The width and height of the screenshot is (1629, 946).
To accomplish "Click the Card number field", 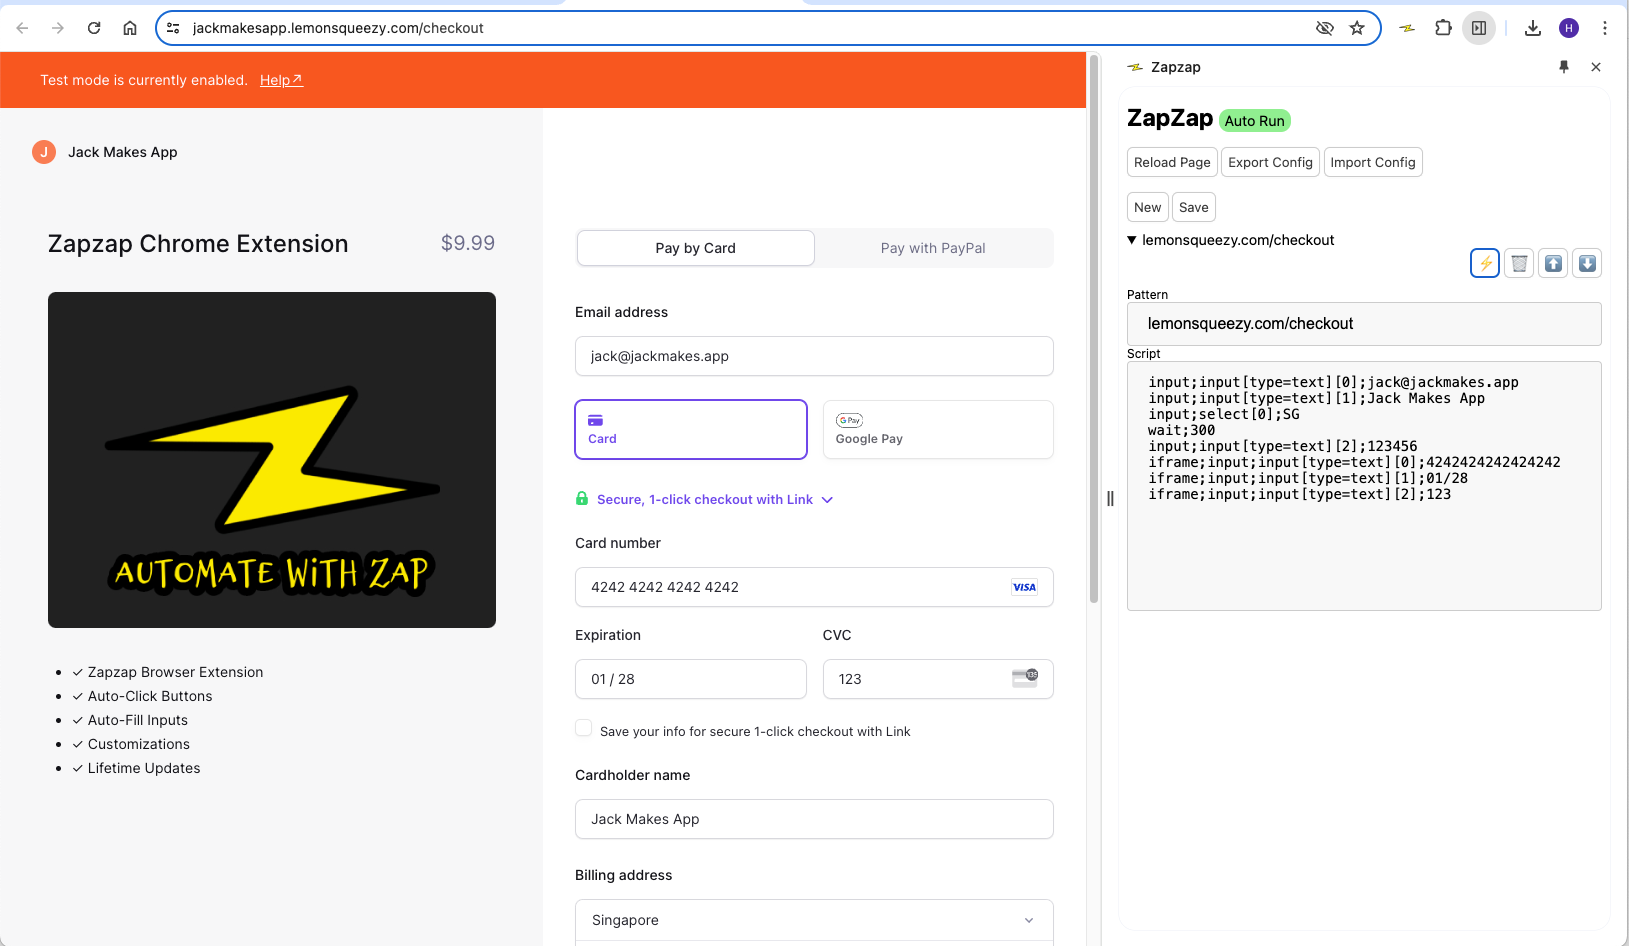I will 814,587.
